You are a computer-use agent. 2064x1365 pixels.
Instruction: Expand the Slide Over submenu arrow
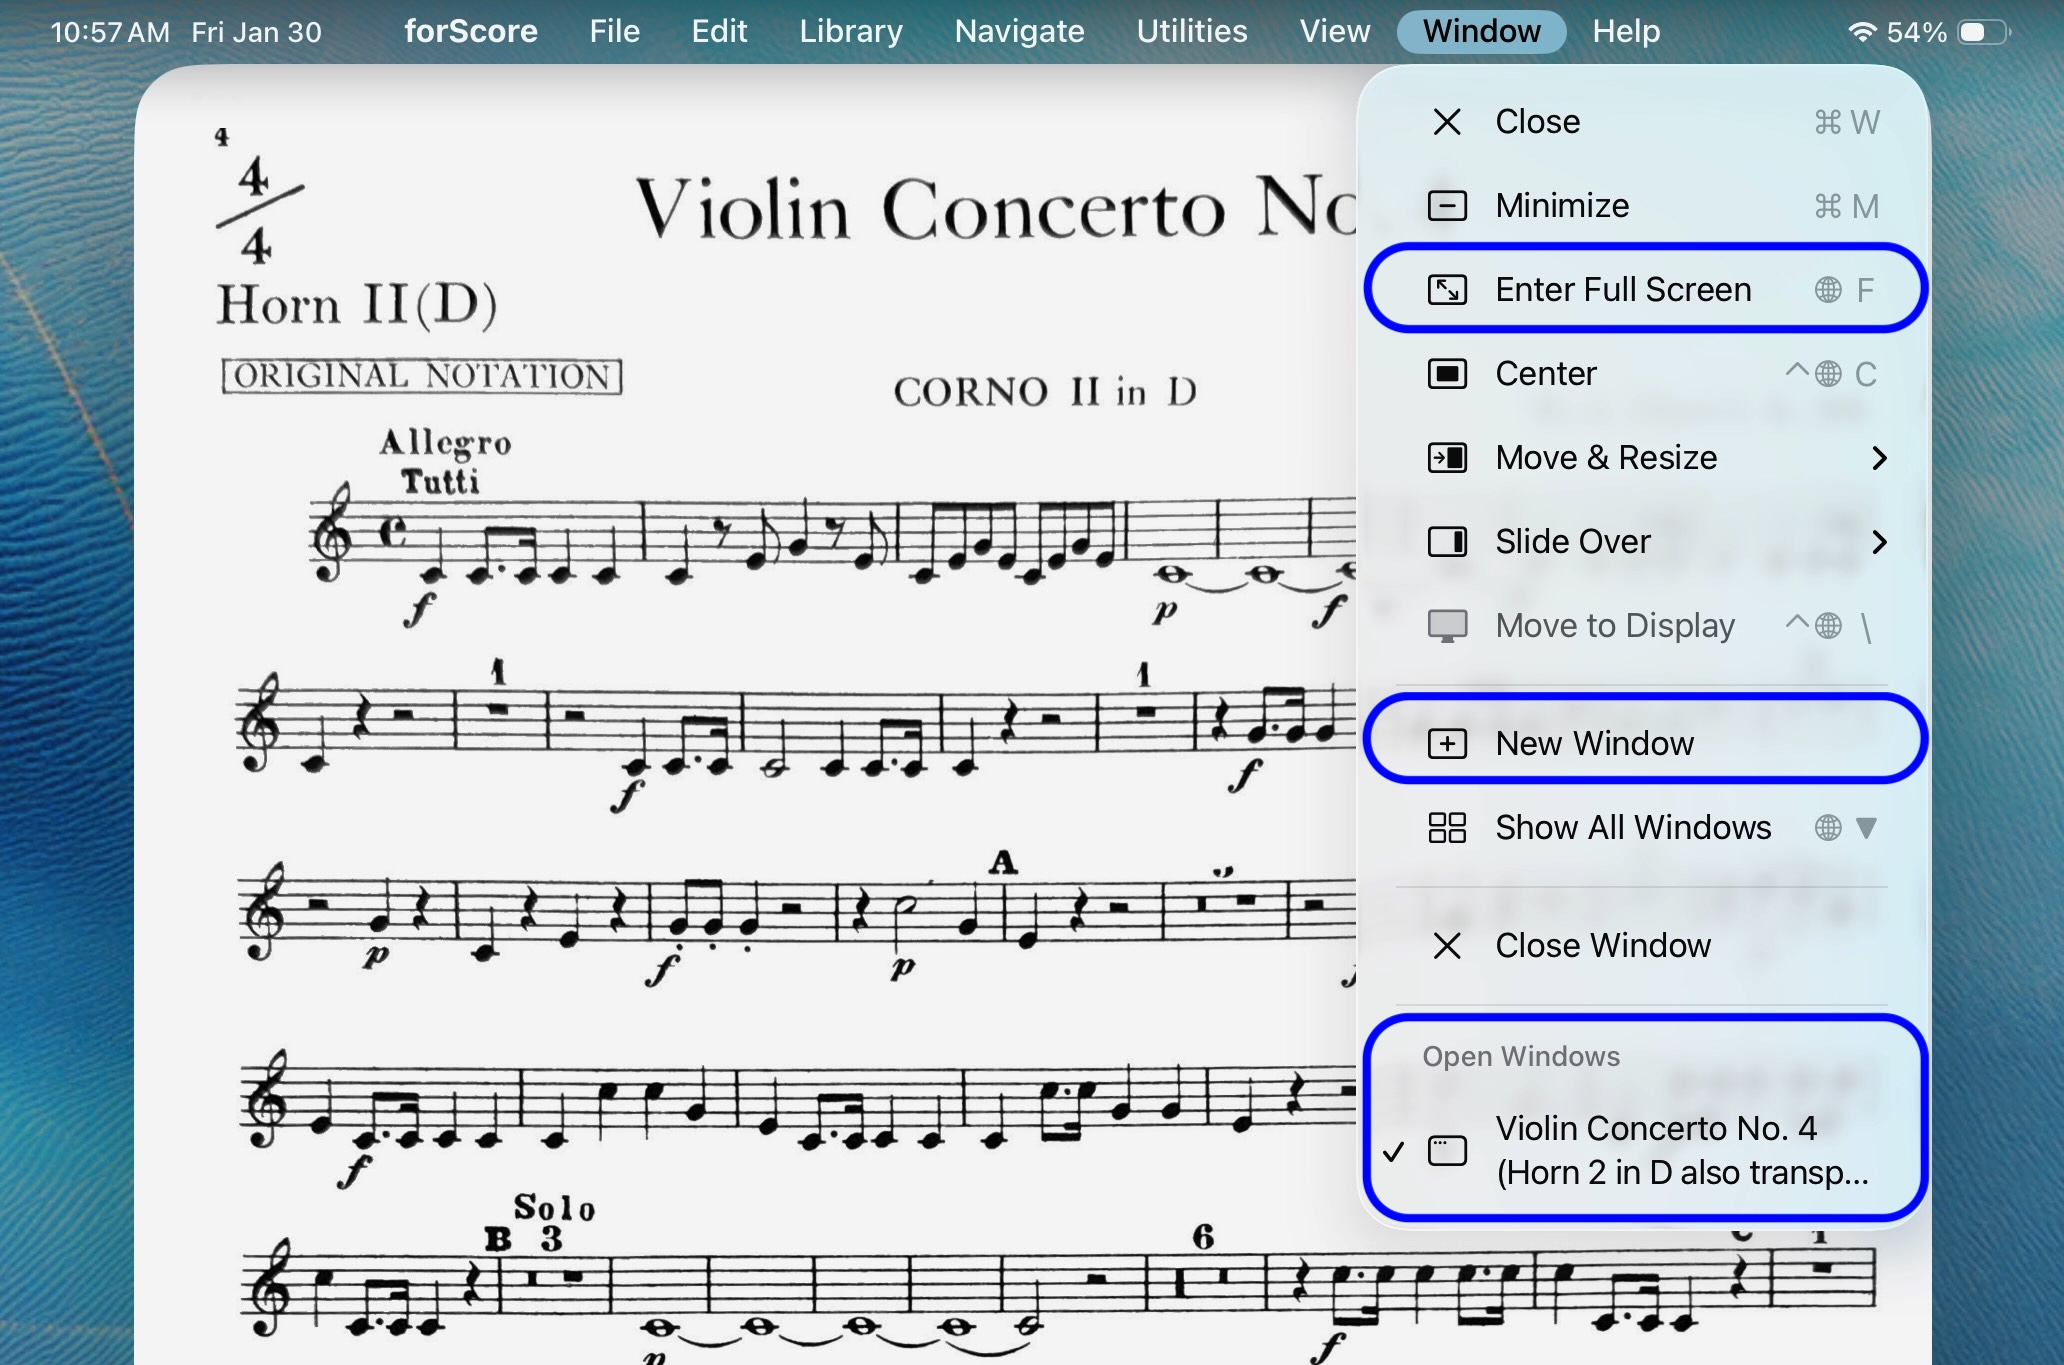click(1879, 542)
